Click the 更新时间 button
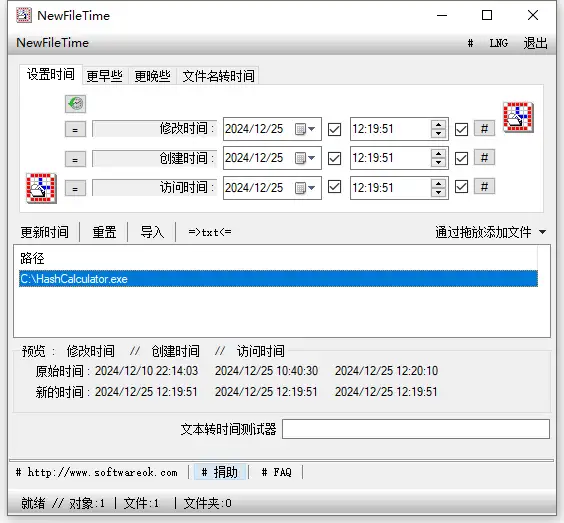The height and width of the screenshot is (523, 564). coord(45,232)
